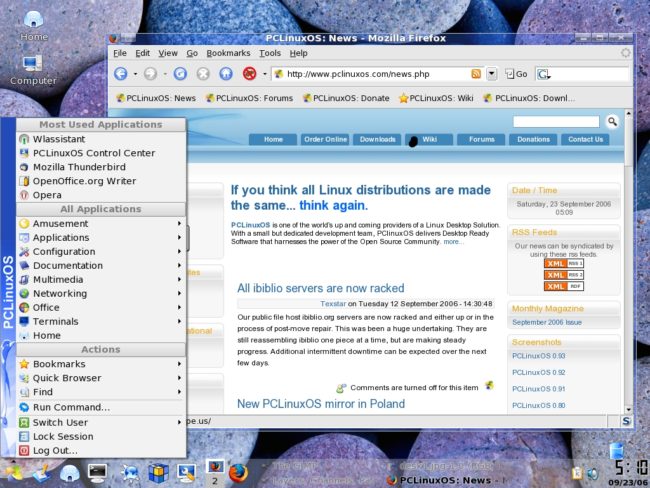Image resolution: width=650 pixels, height=488 pixels.
Task: Click the volume speaker tray icon
Action: tap(593, 473)
